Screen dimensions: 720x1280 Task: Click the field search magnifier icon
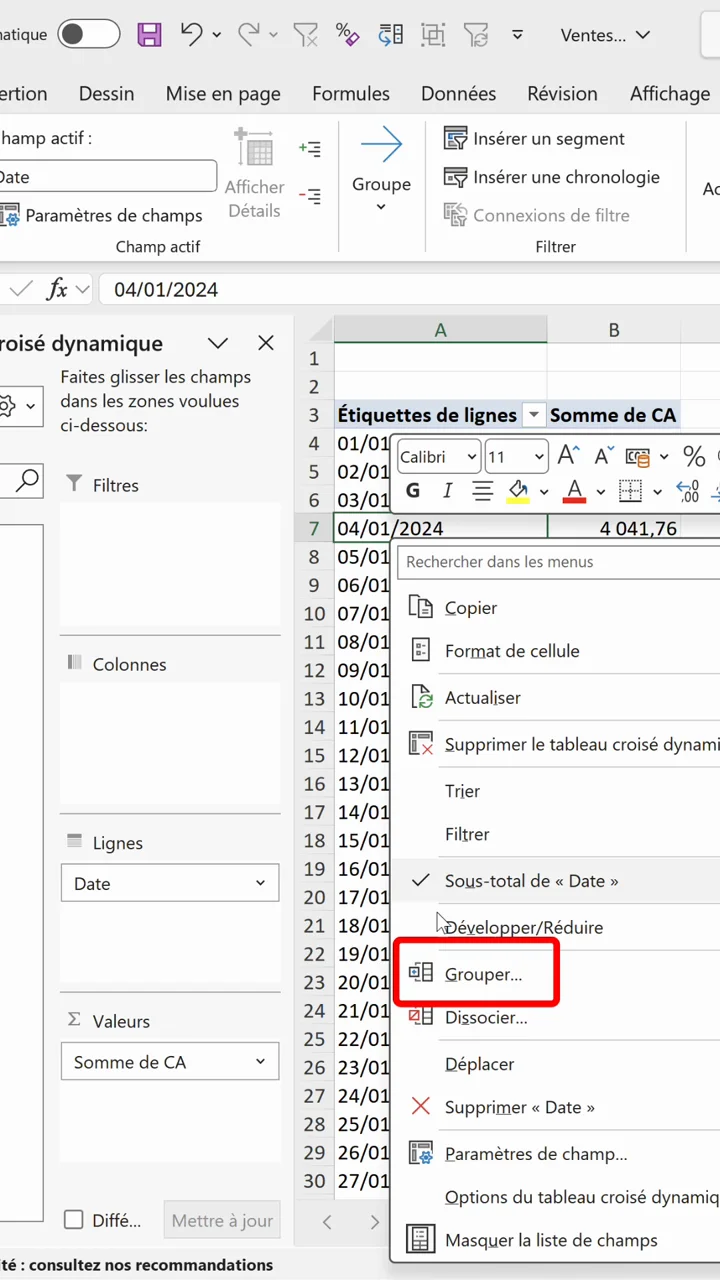(x=28, y=481)
